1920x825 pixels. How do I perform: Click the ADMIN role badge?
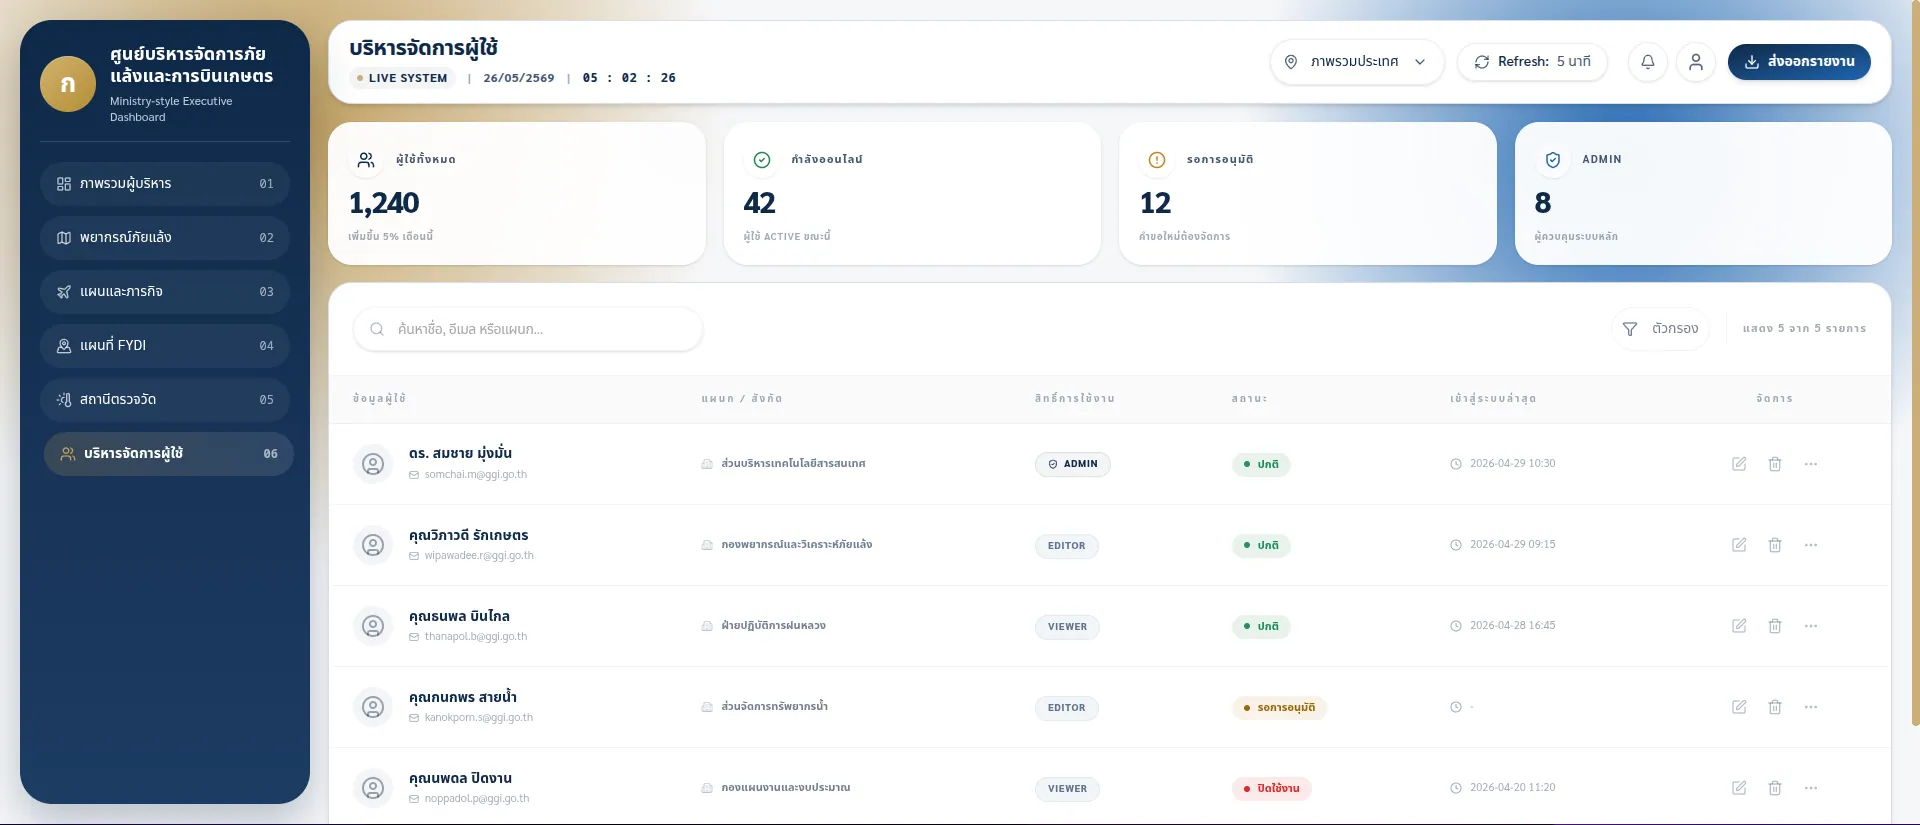point(1073,464)
